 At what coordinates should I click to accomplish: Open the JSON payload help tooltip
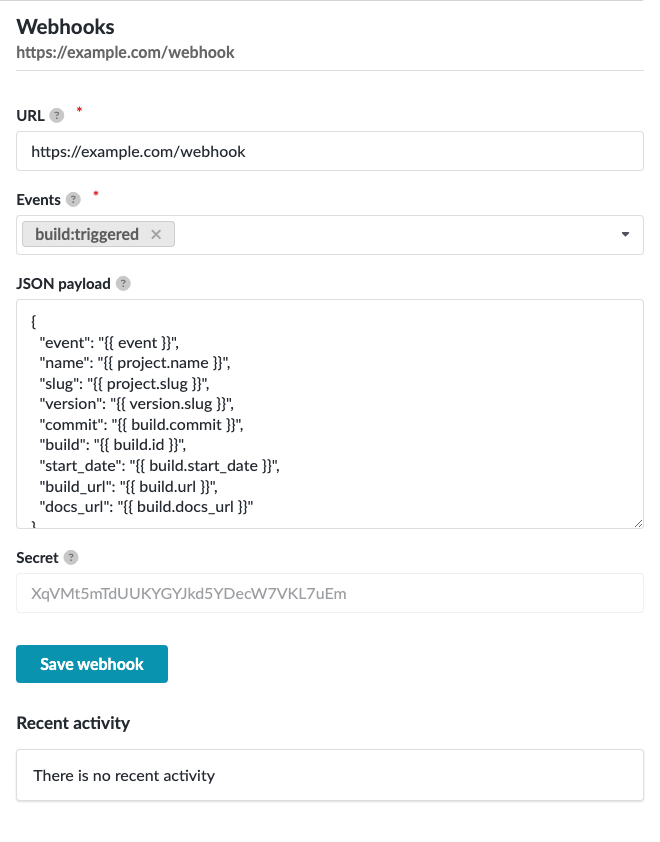point(122,283)
